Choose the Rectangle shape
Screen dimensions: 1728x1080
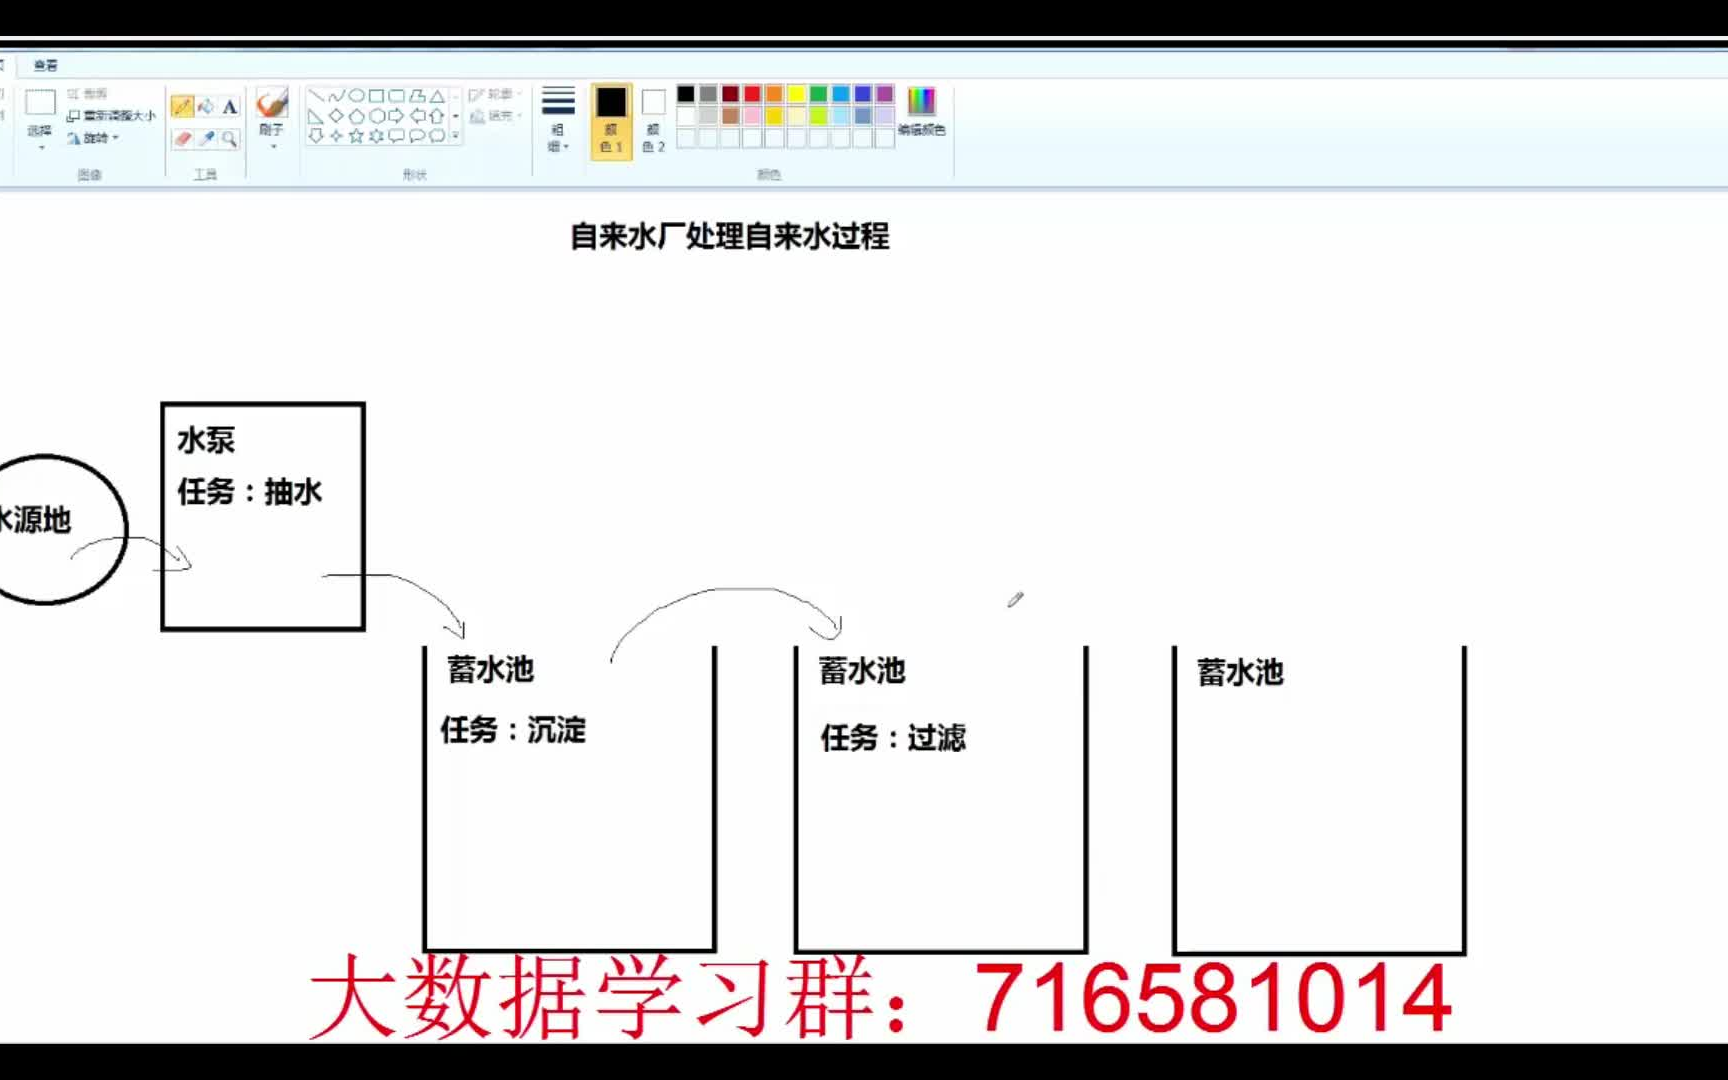[376, 96]
